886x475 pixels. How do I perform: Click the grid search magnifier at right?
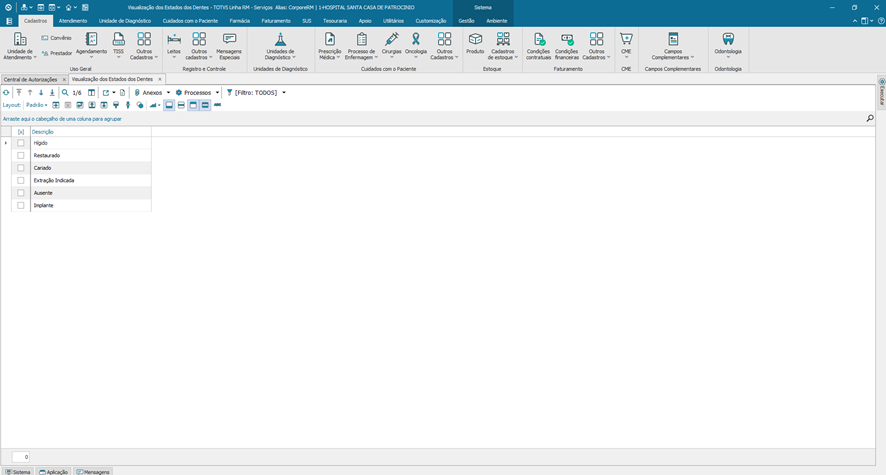(x=870, y=118)
